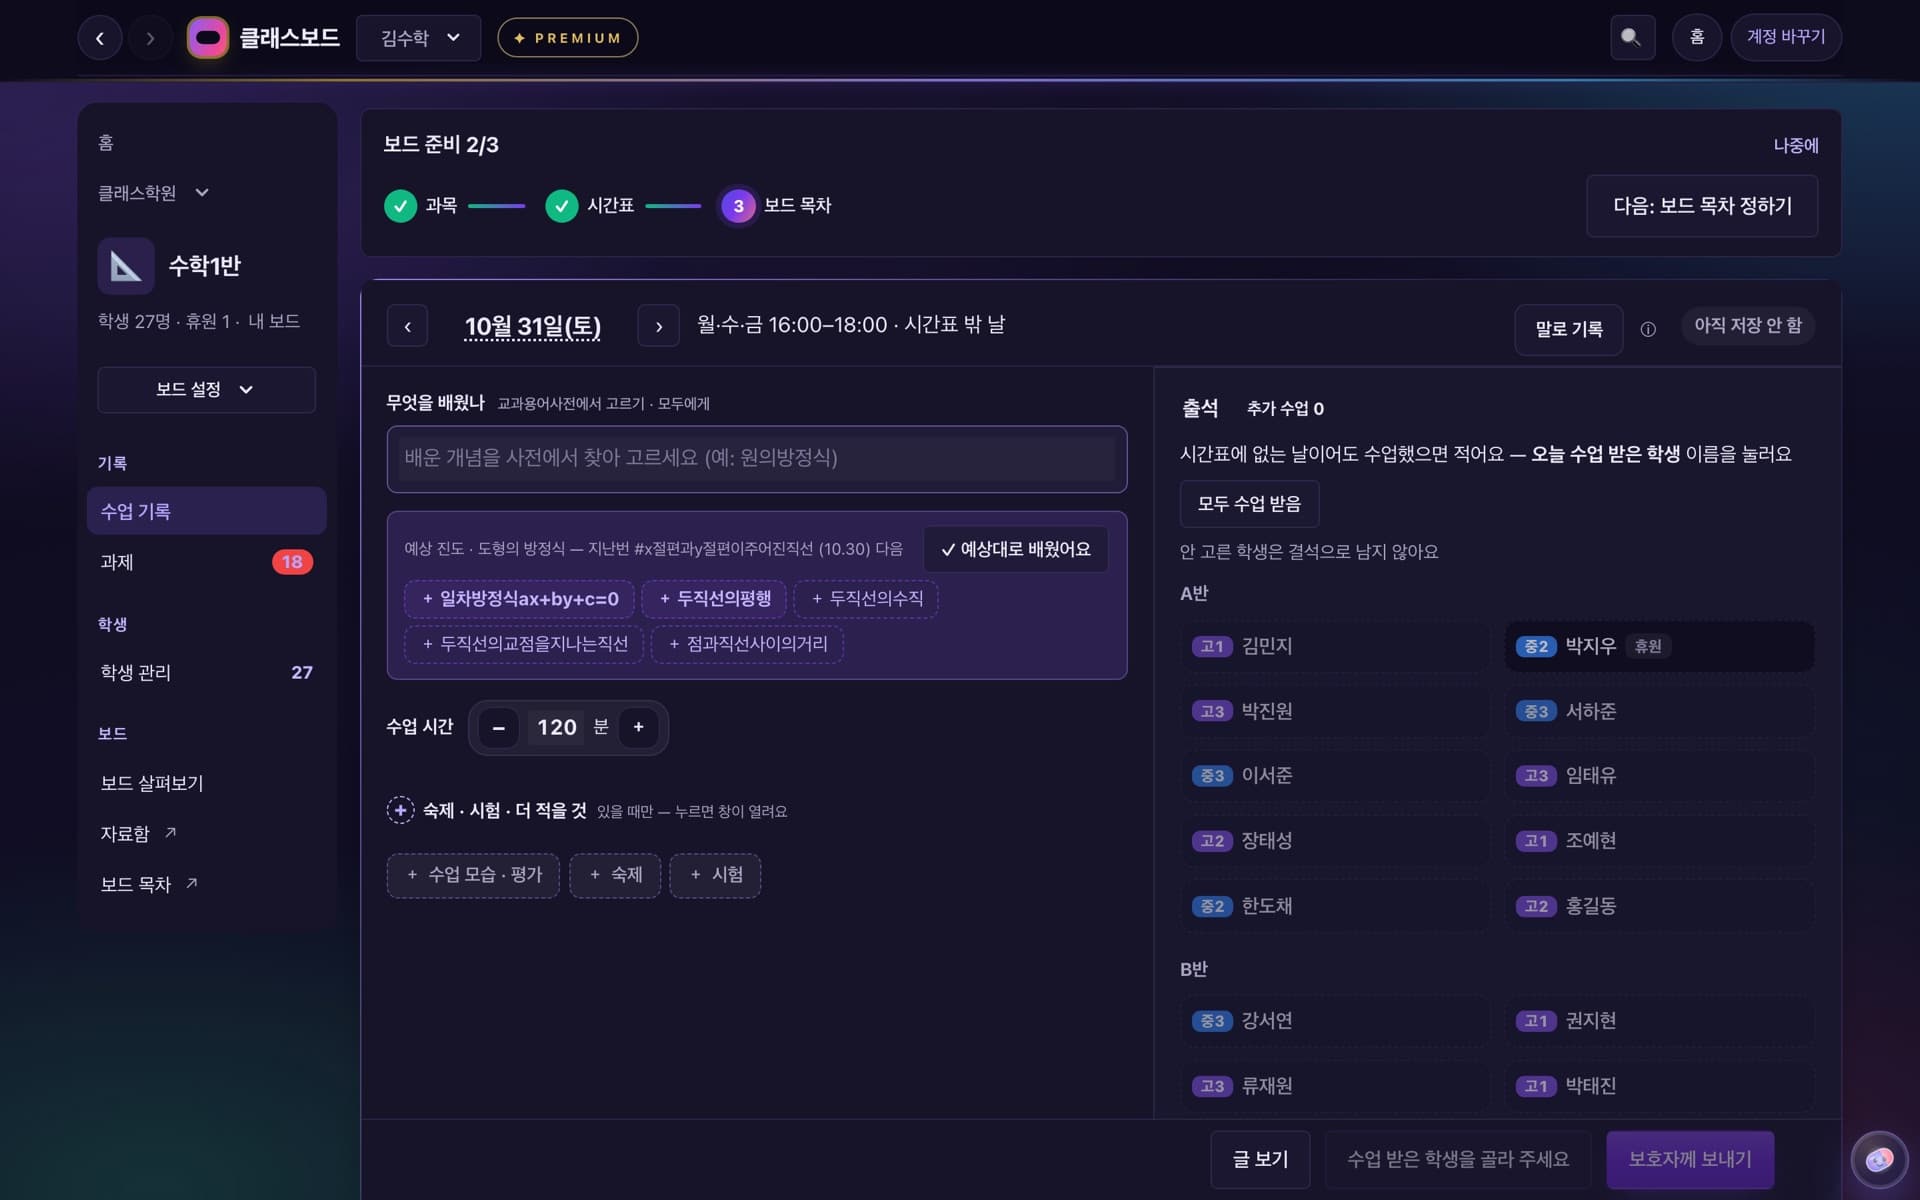Click the back arrow in top bar
Image resolution: width=1920 pixels, height=1200 pixels.
(x=100, y=38)
